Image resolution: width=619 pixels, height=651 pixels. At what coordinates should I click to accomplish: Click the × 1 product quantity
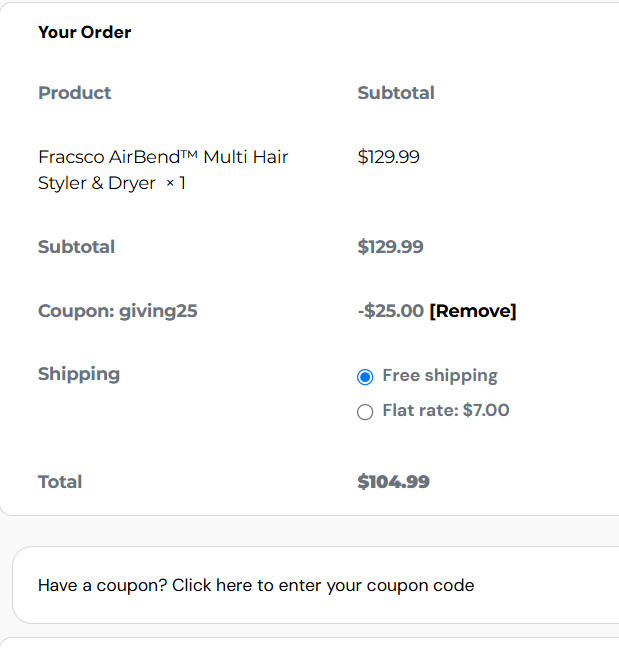[176, 184]
